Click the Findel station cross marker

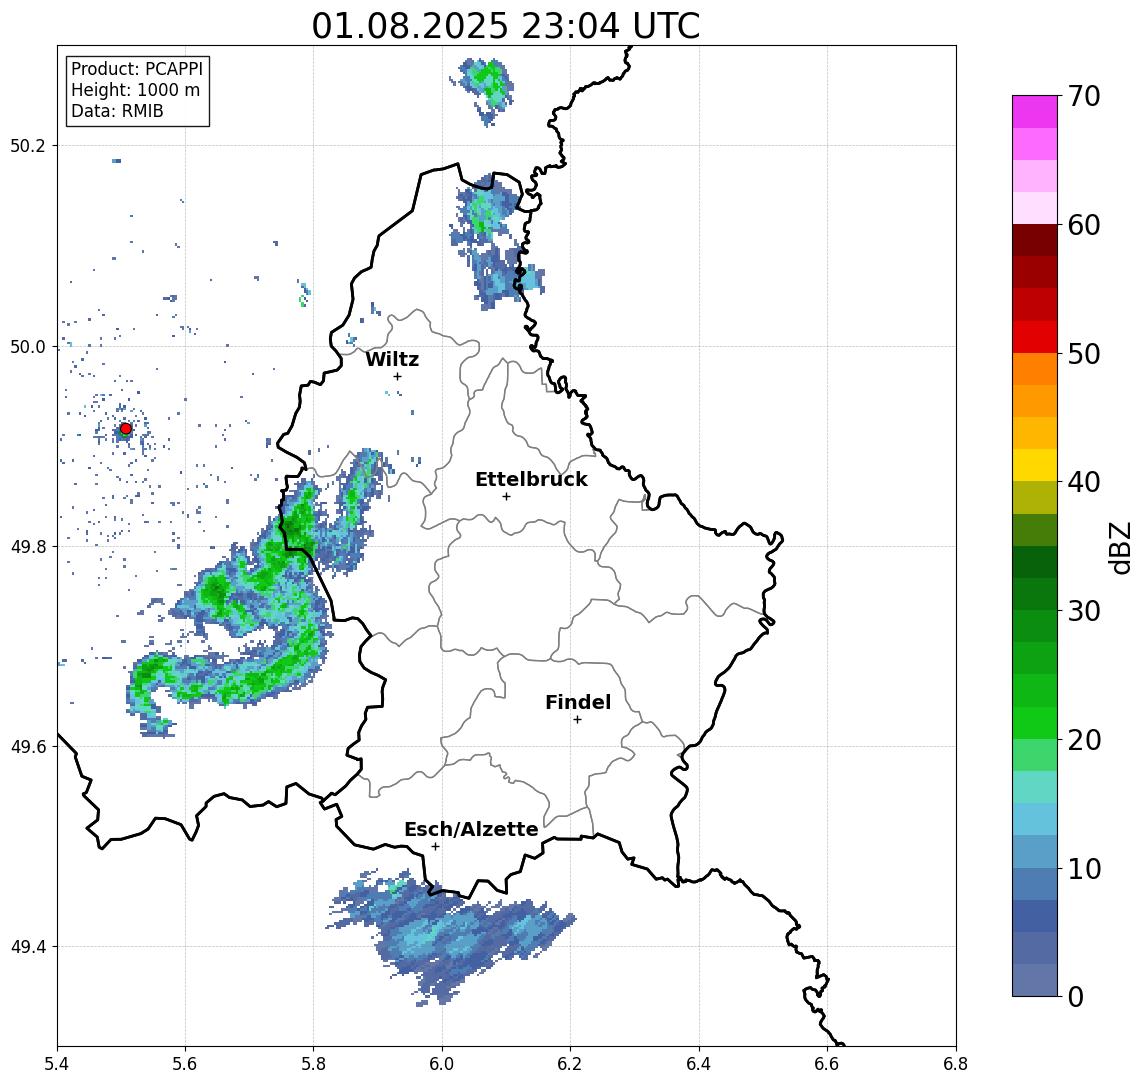[577, 720]
